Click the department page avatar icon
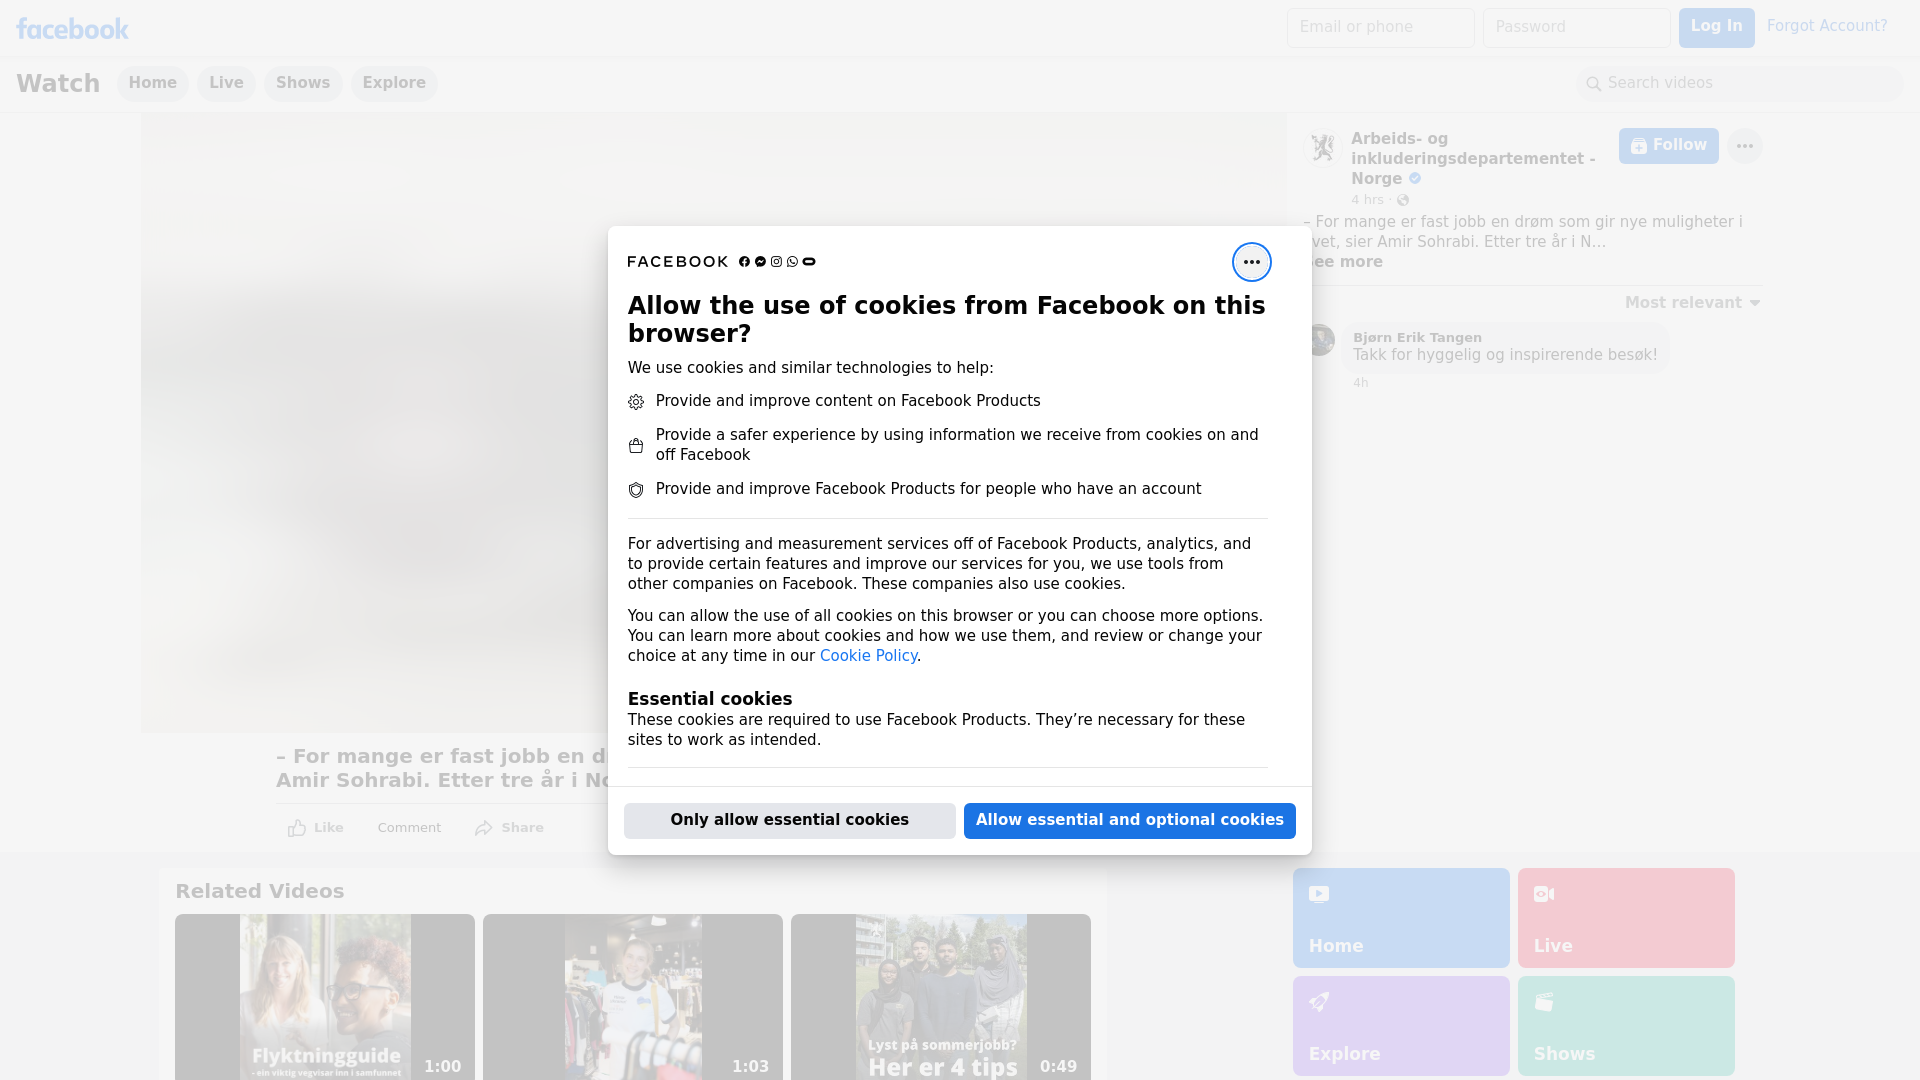 (1323, 148)
